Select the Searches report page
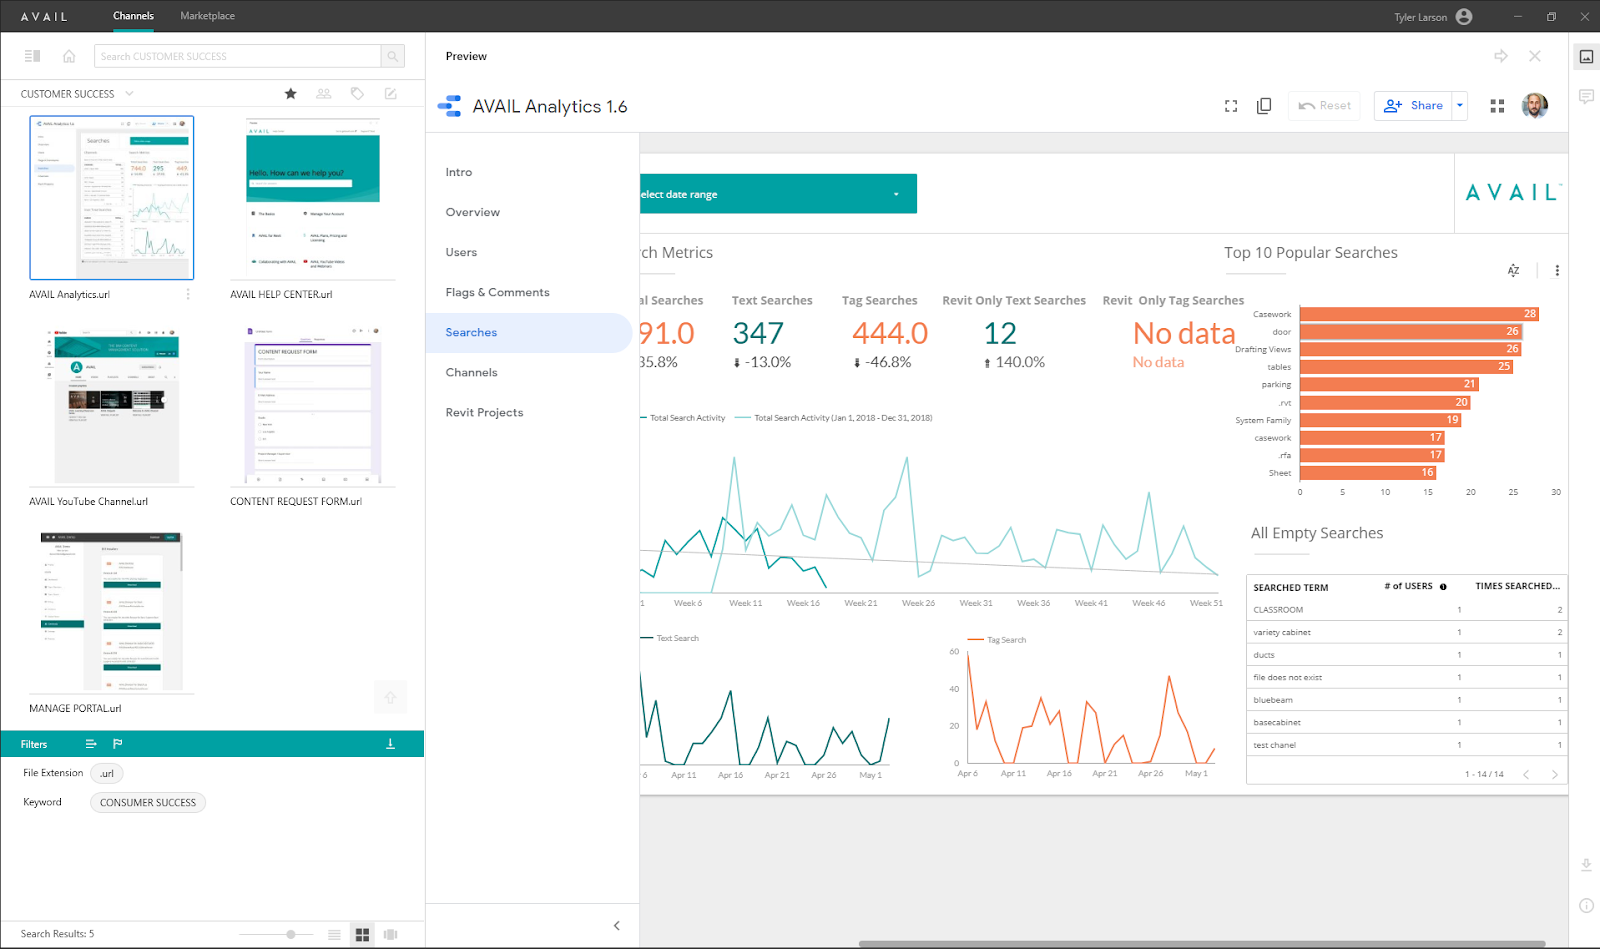Screen dimensions: 1600x949 [529, 333]
